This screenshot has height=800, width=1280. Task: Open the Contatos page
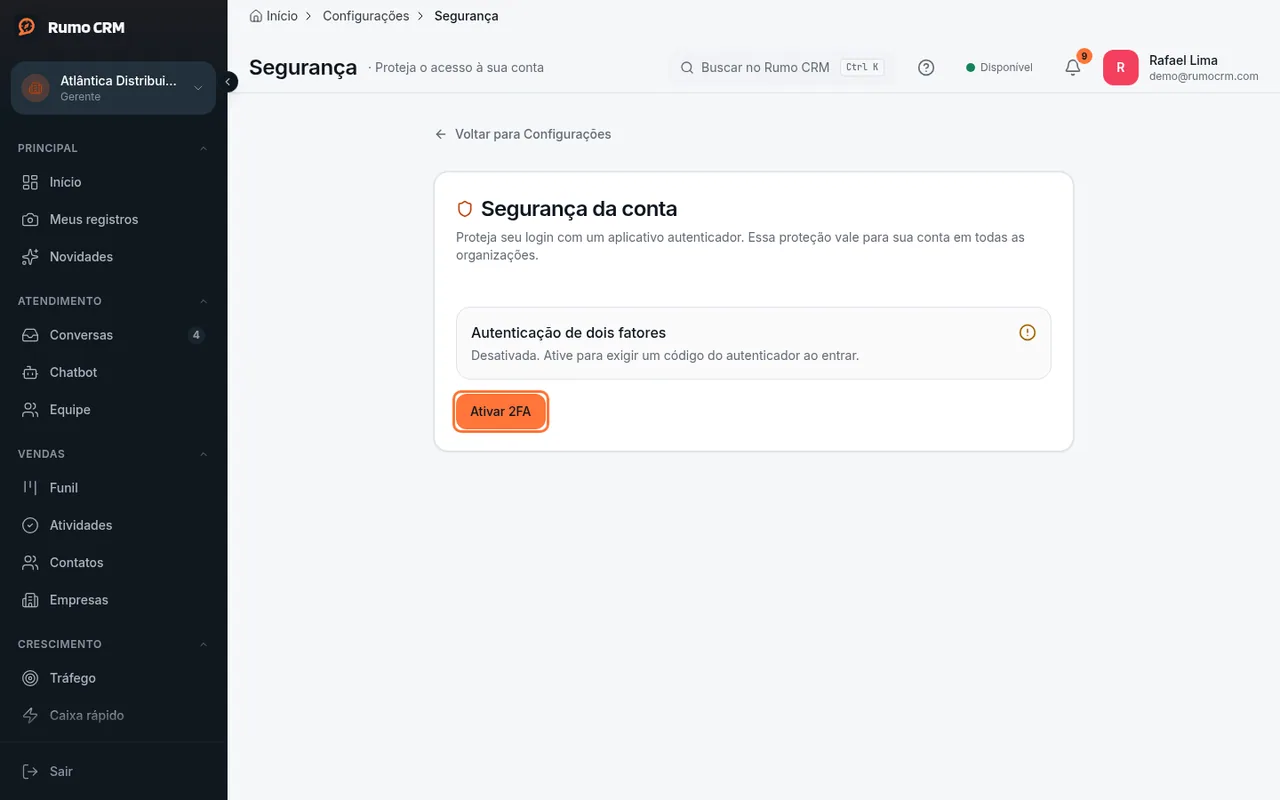tap(113, 563)
